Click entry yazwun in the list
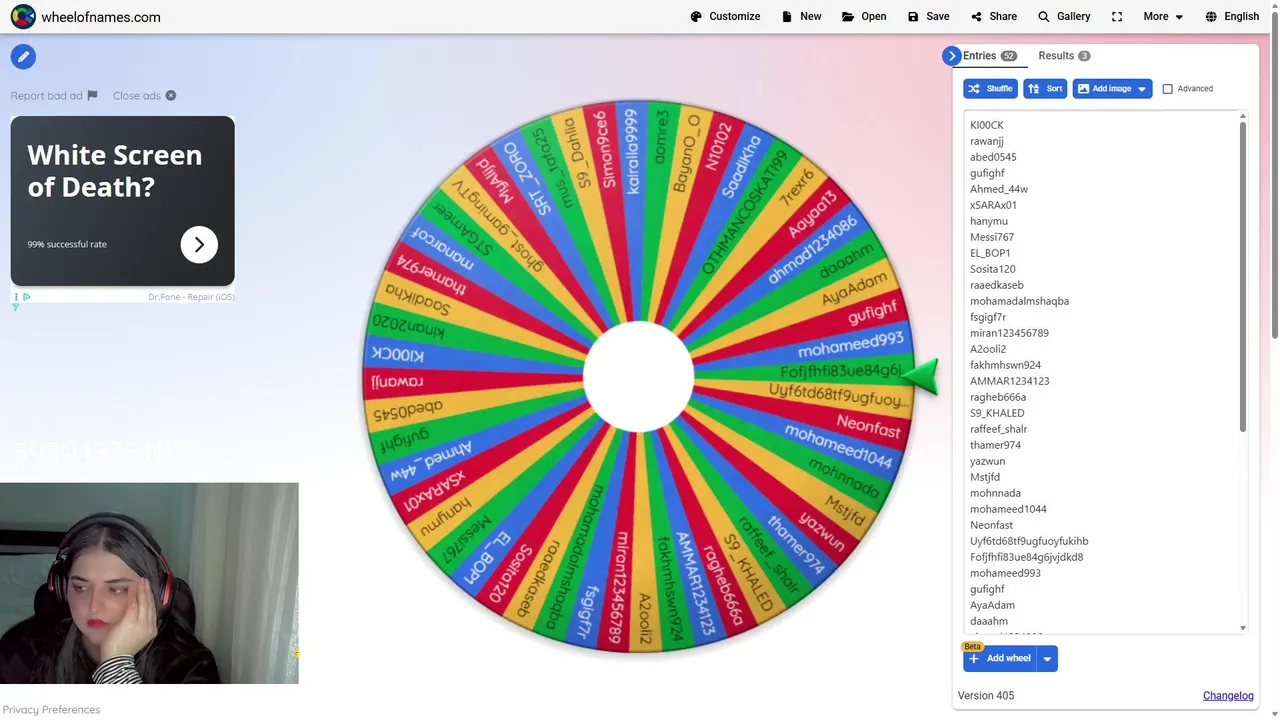1280x720 pixels. pos(988,461)
